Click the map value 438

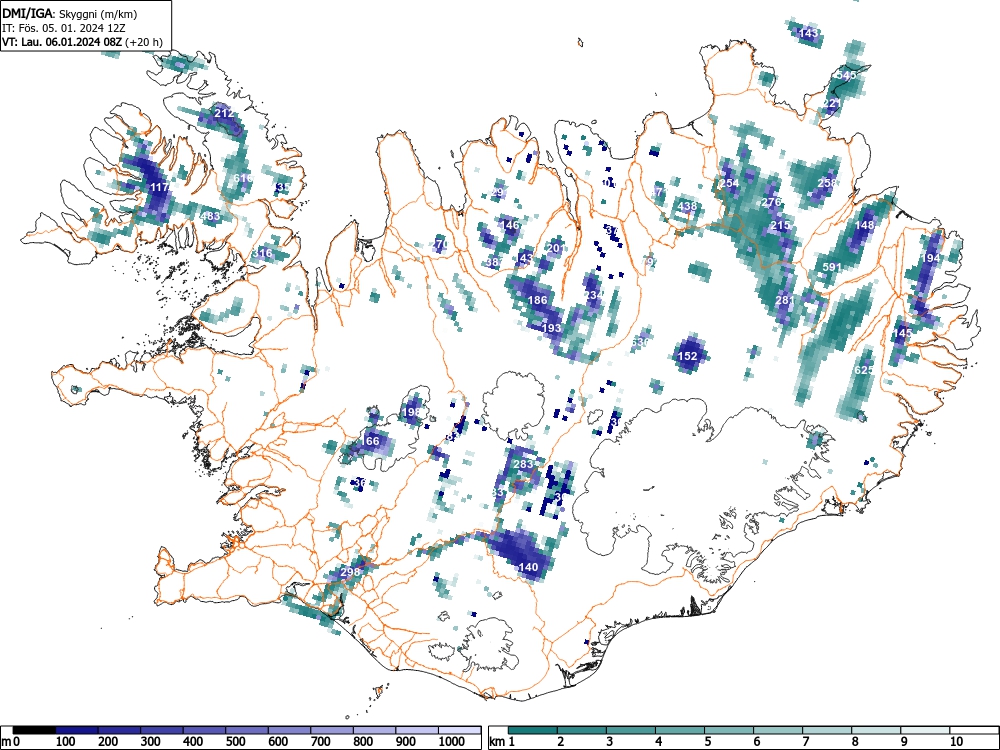pyautogui.click(x=688, y=206)
